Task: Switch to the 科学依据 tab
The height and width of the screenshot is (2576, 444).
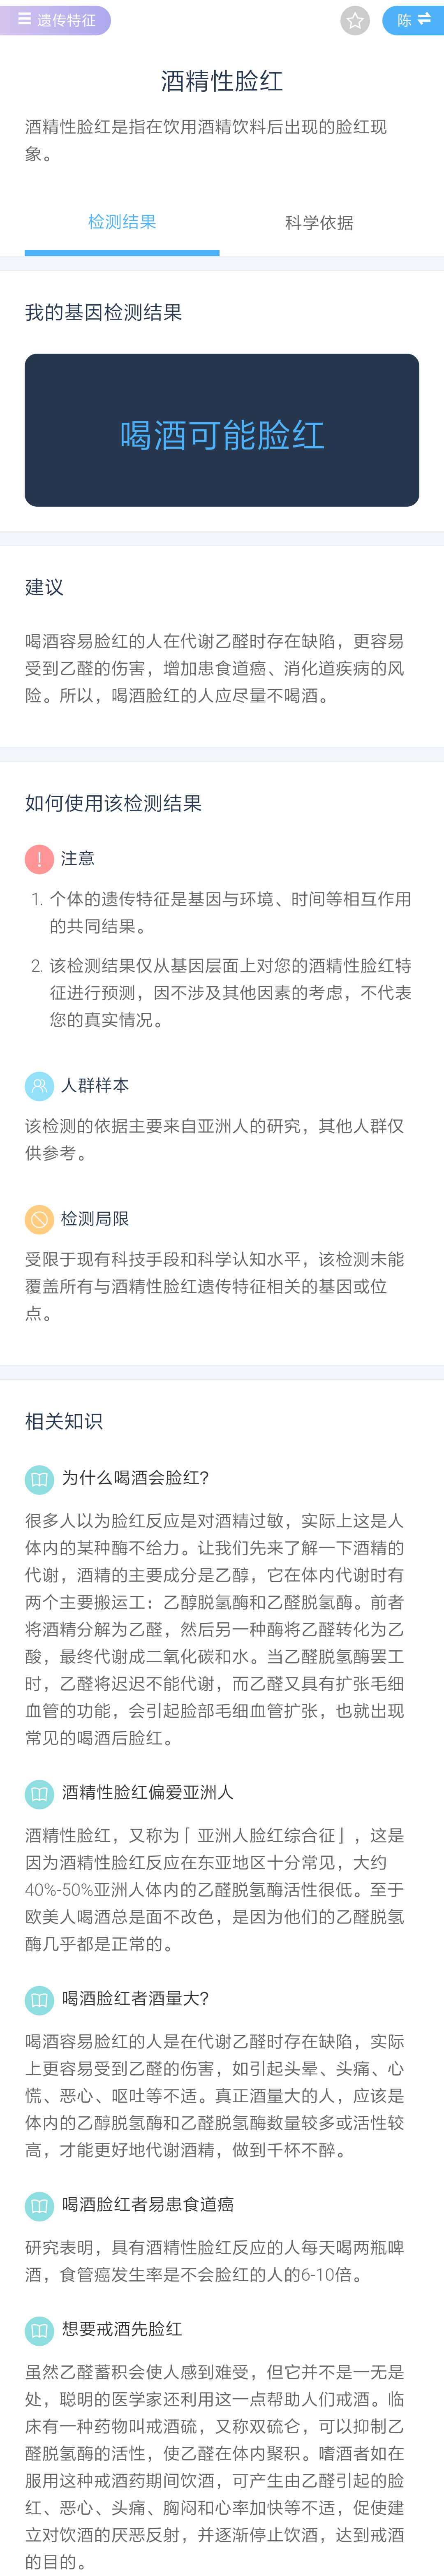Action: point(319,222)
